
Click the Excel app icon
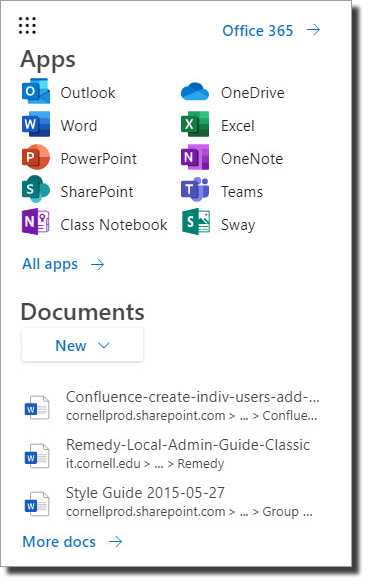click(x=195, y=124)
